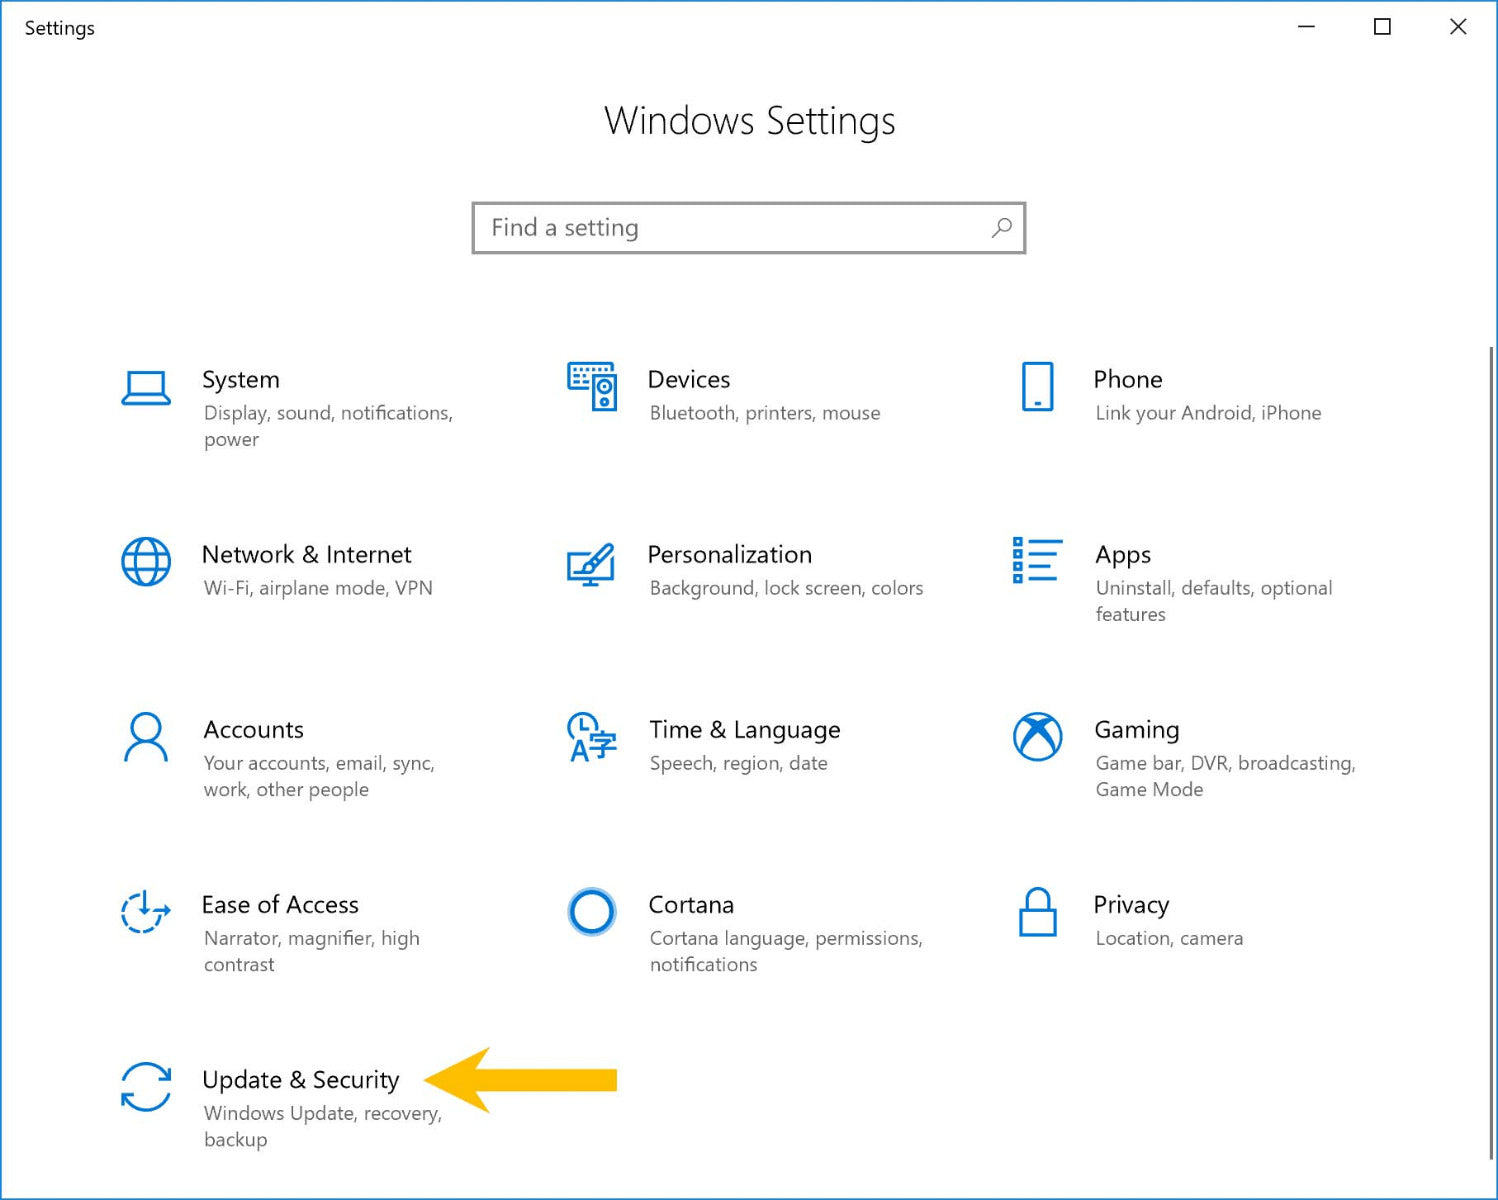Select the Ease of Access title

pyautogui.click(x=280, y=905)
